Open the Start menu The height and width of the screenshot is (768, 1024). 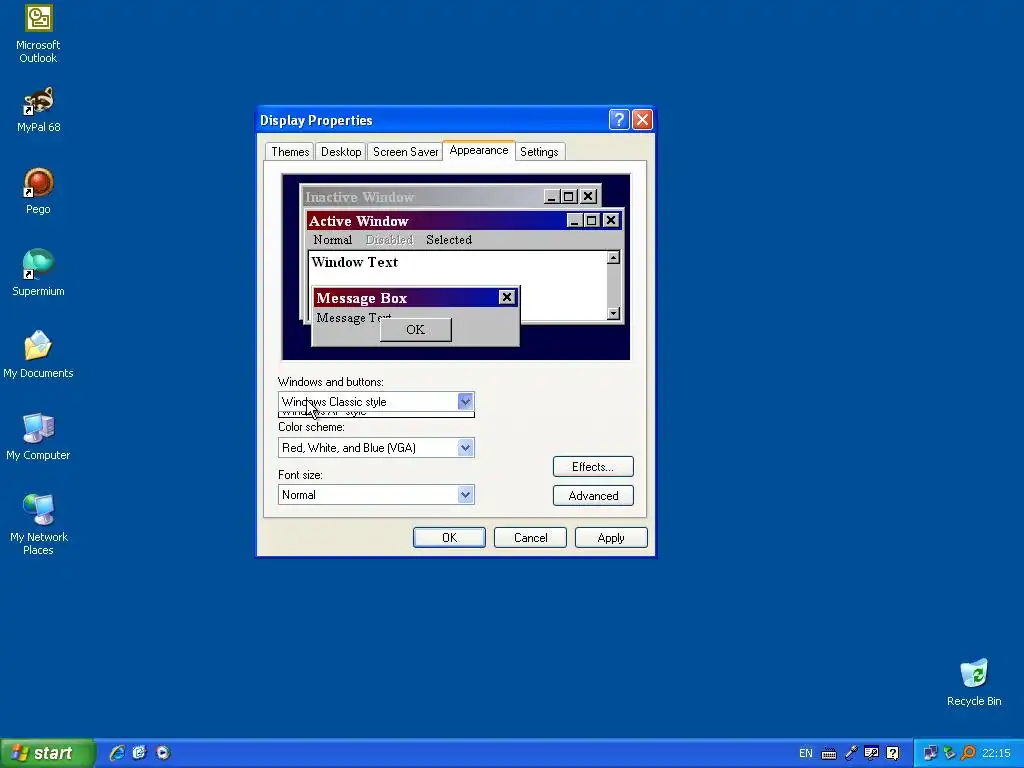(47, 753)
